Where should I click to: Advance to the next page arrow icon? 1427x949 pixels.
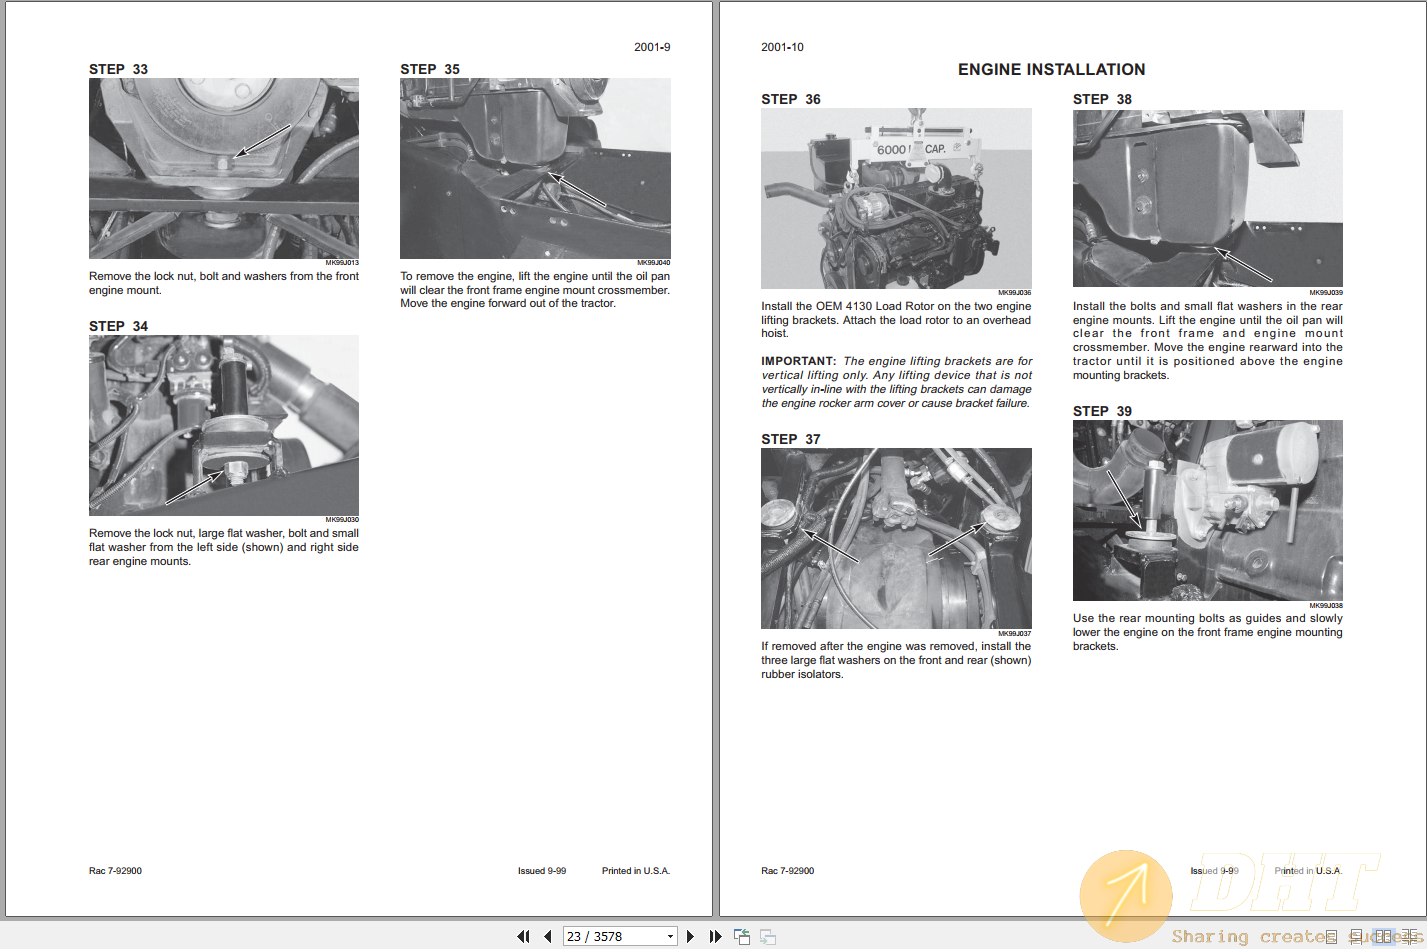691,936
